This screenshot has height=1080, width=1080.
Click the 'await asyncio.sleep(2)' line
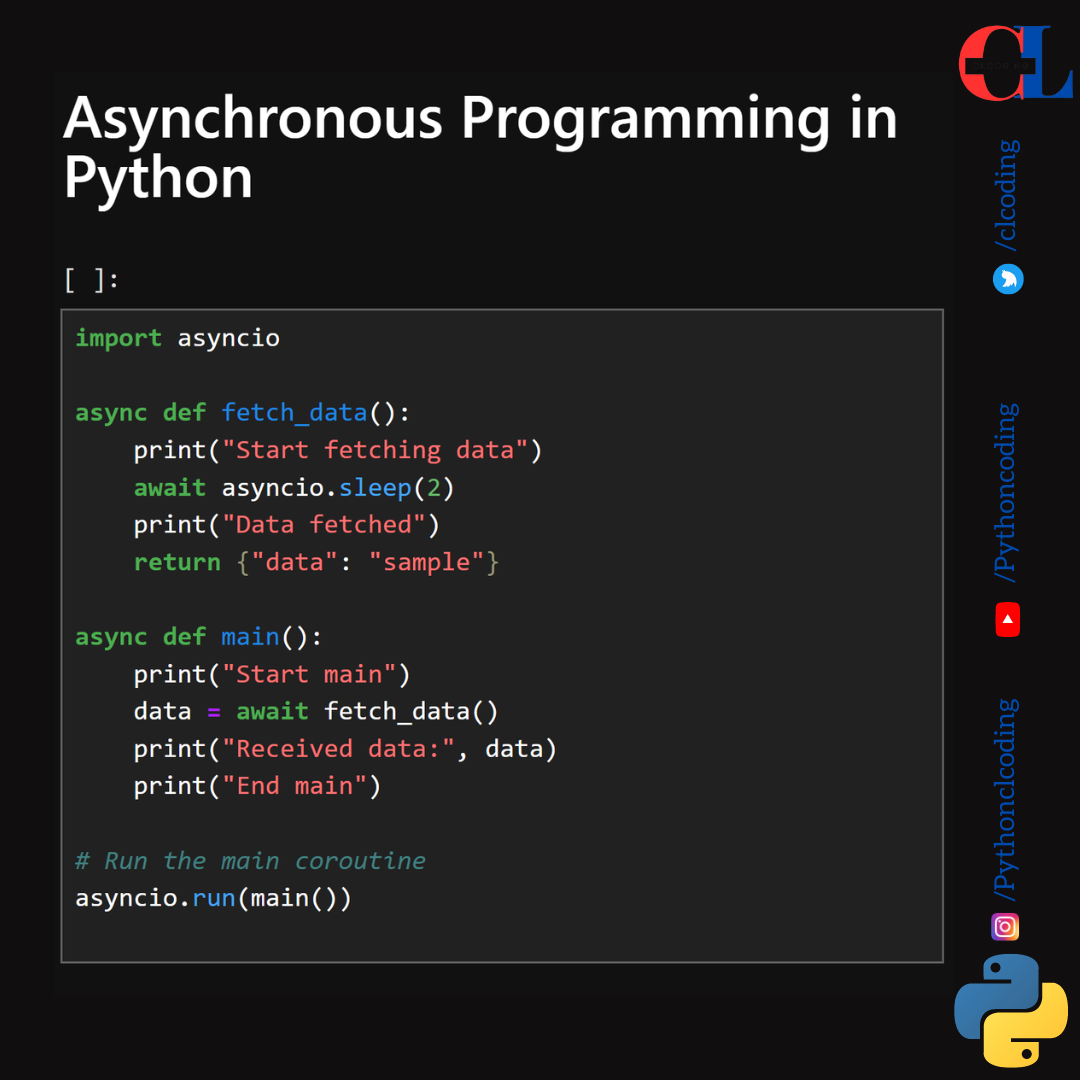pos(293,488)
